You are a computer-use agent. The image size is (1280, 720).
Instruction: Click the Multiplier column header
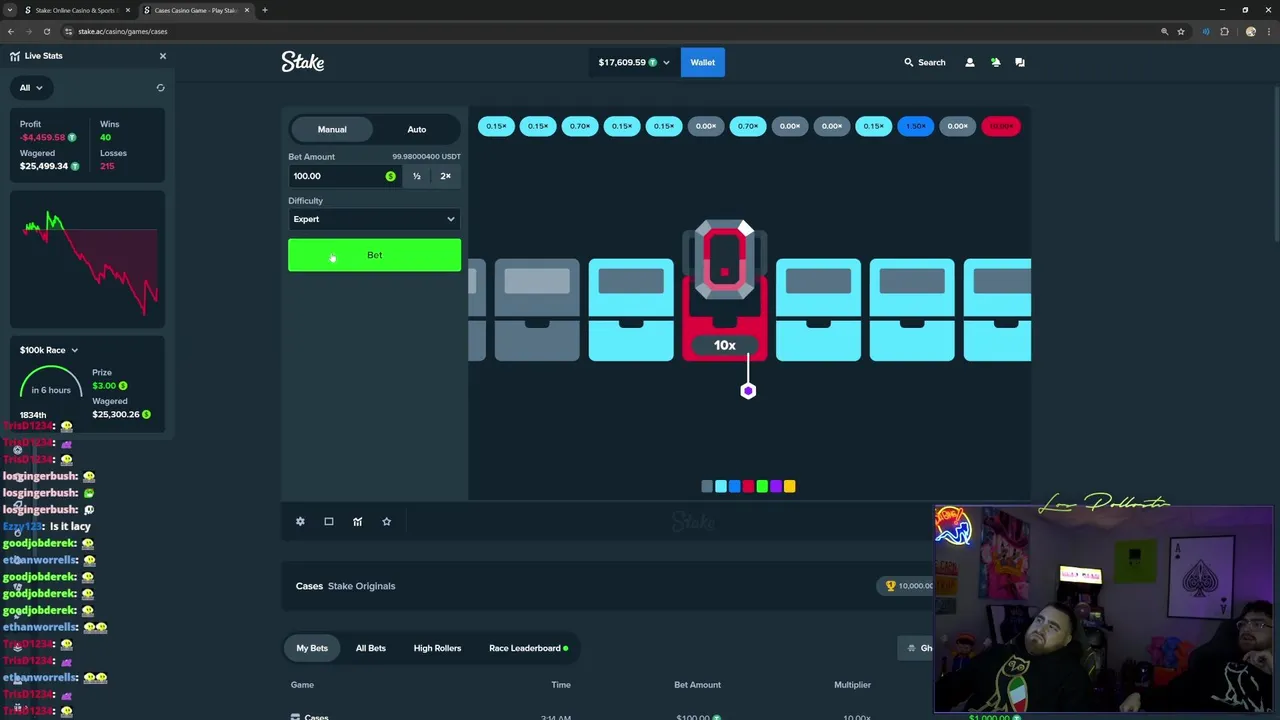pos(853,685)
